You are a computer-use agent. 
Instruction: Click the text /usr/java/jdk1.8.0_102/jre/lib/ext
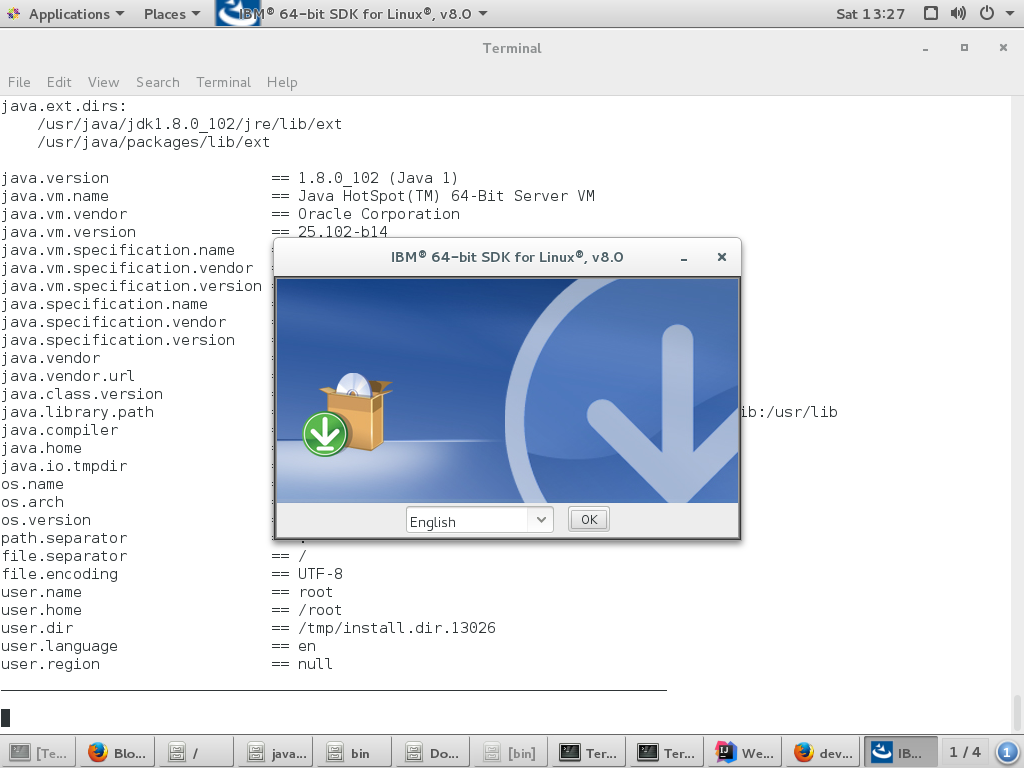point(189,124)
